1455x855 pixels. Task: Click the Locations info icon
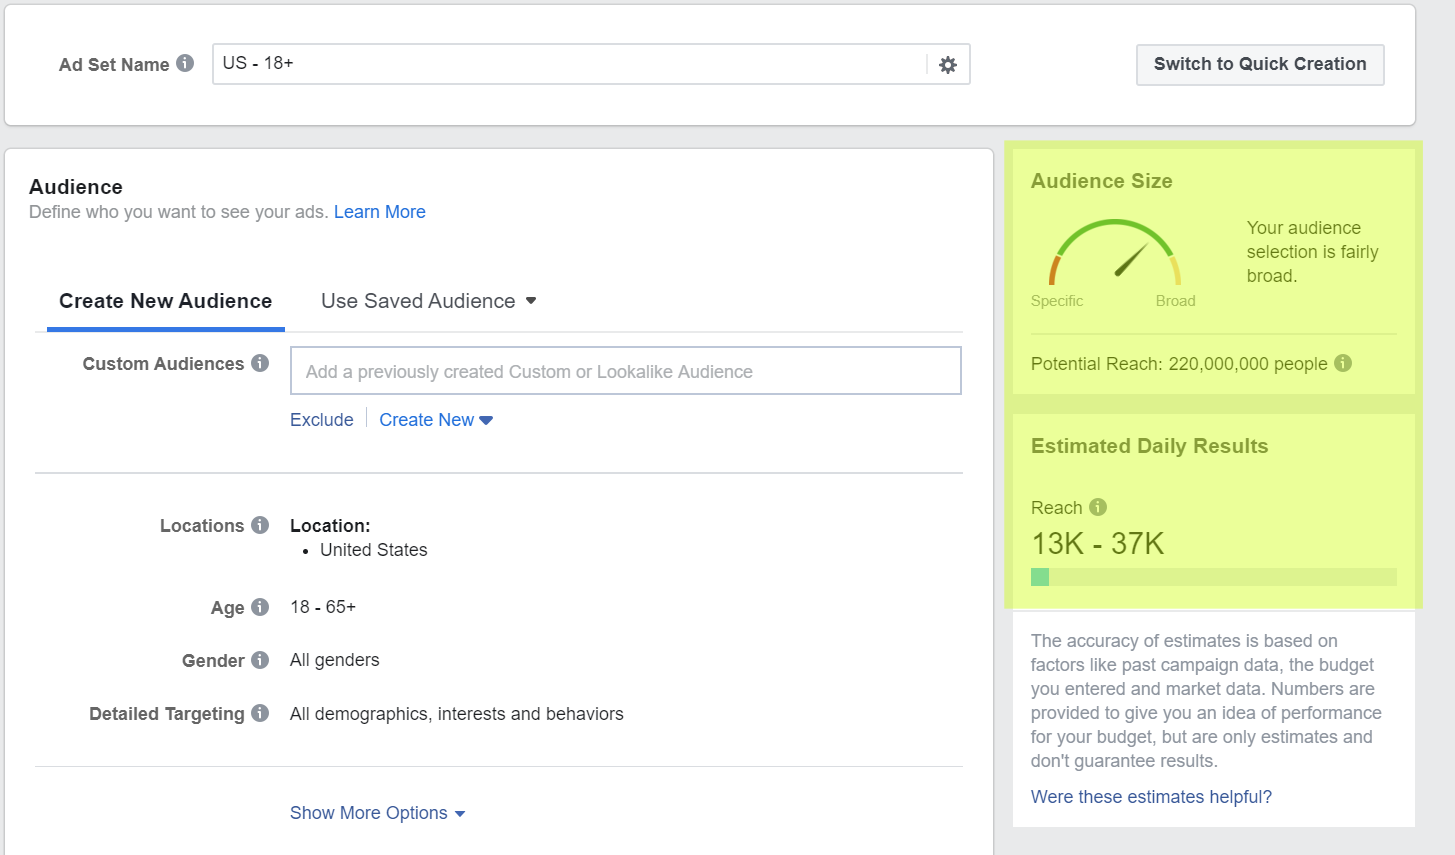260,525
